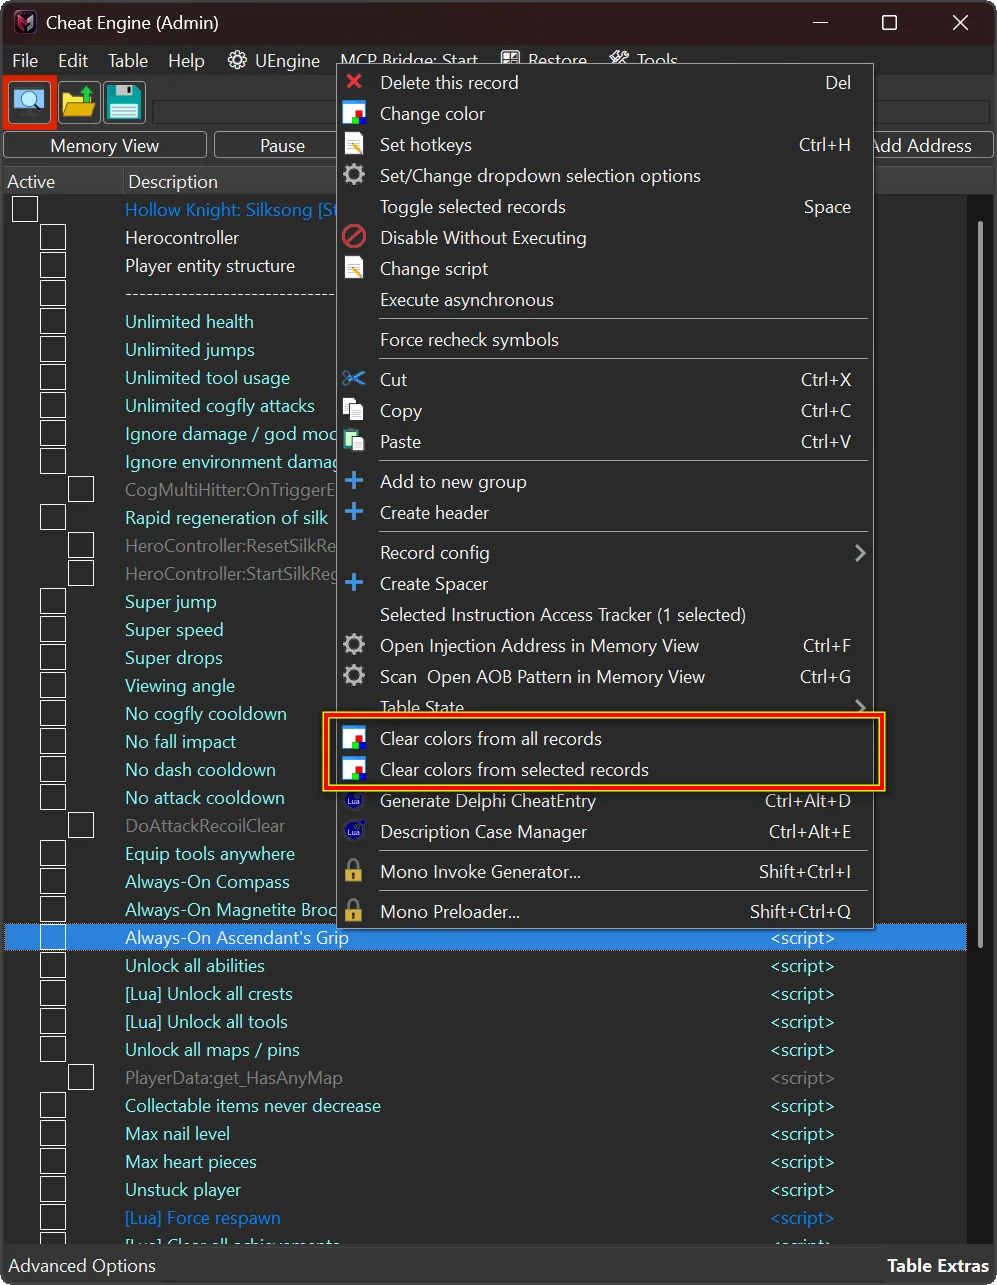Select the [Lua] Force respawn record
This screenshot has height=1285, width=997.
[x=203, y=1217]
